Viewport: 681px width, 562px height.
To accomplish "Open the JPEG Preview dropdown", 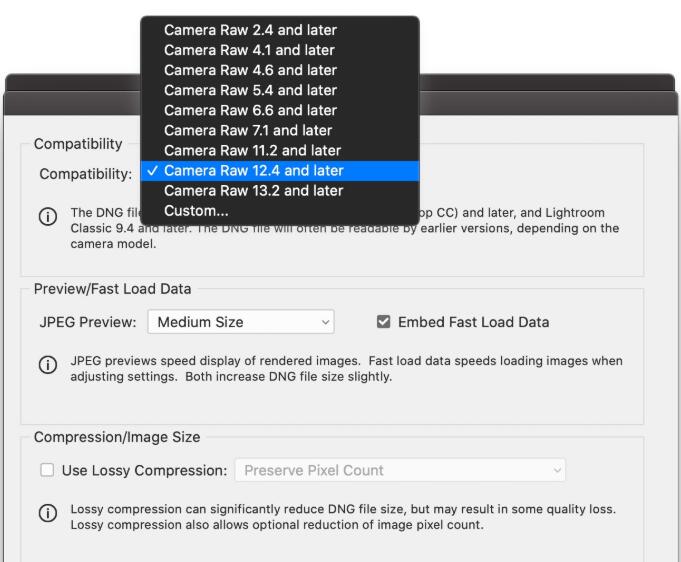I will point(240,322).
